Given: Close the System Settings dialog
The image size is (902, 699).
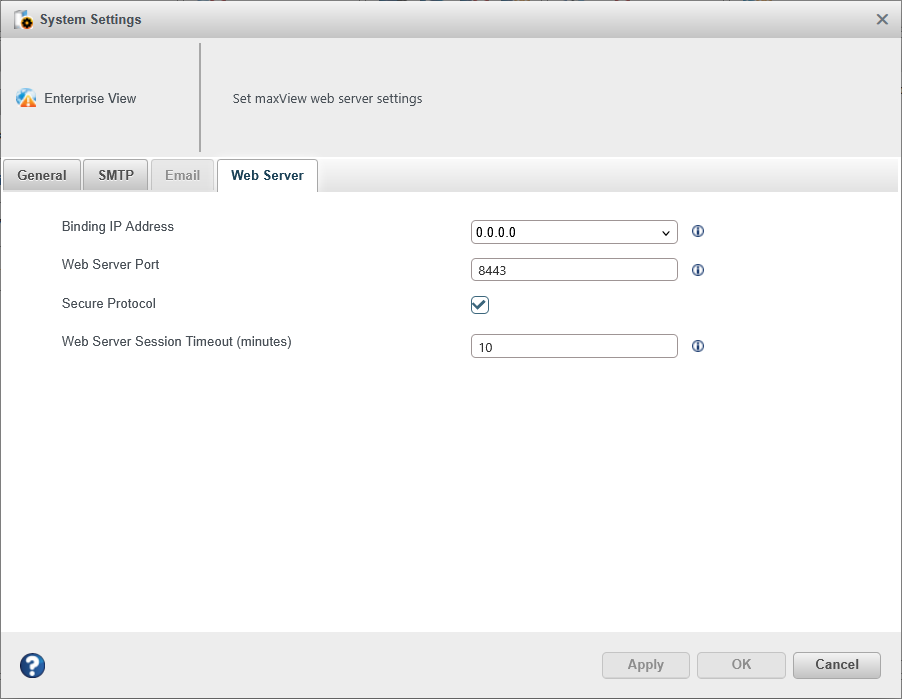Looking at the screenshot, I should coord(882,19).
